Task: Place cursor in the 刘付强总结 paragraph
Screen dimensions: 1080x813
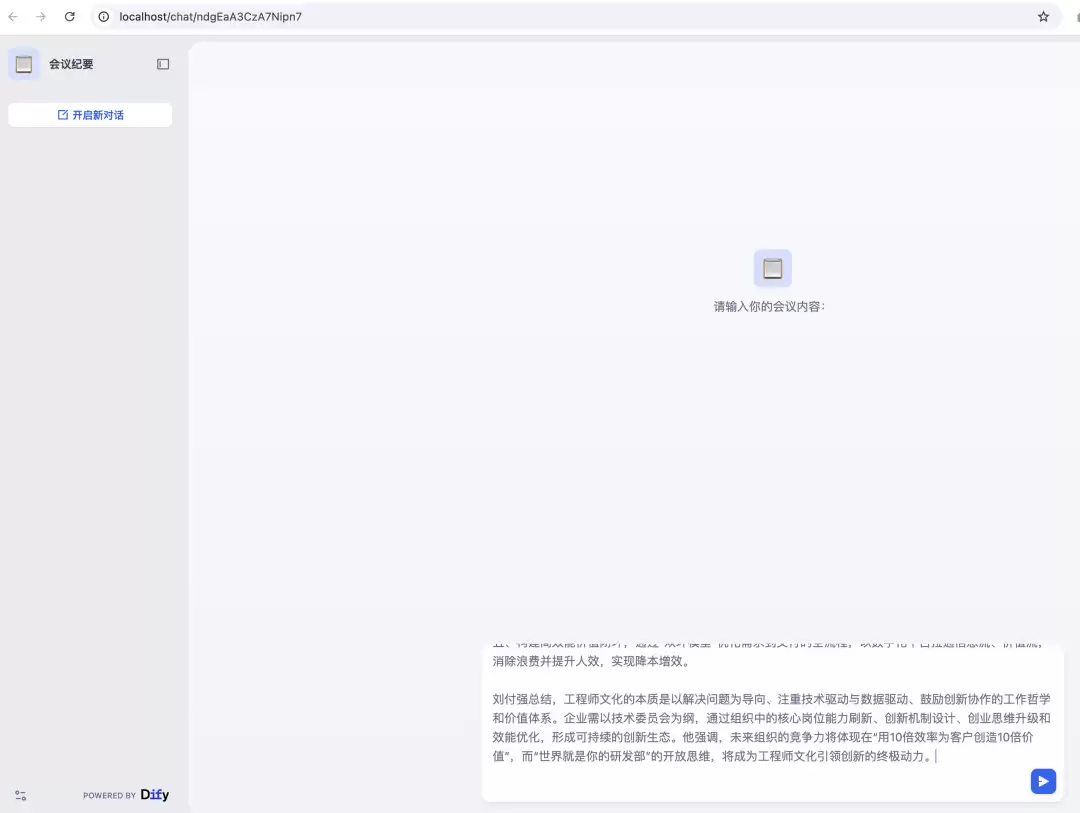Action: click(x=771, y=728)
